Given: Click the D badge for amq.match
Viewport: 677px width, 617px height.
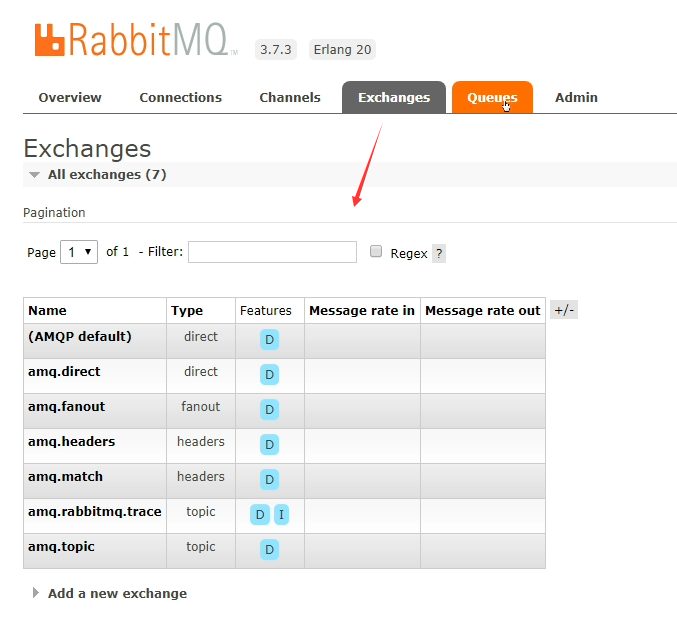Looking at the screenshot, I should [x=269, y=479].
